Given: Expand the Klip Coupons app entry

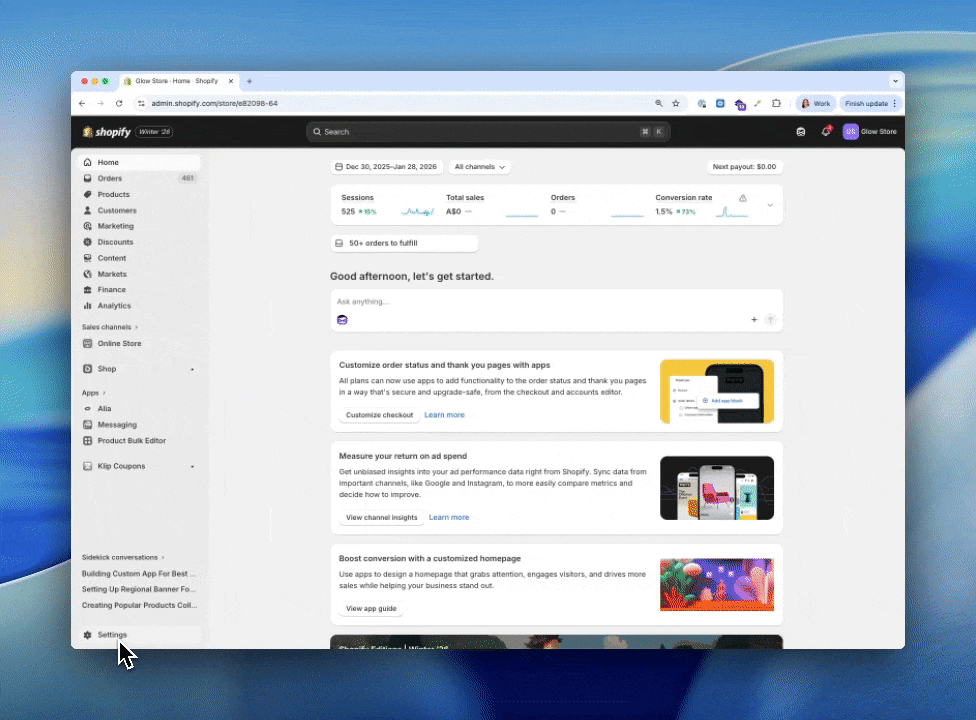Looking at the screenshot, I should 192,466.
